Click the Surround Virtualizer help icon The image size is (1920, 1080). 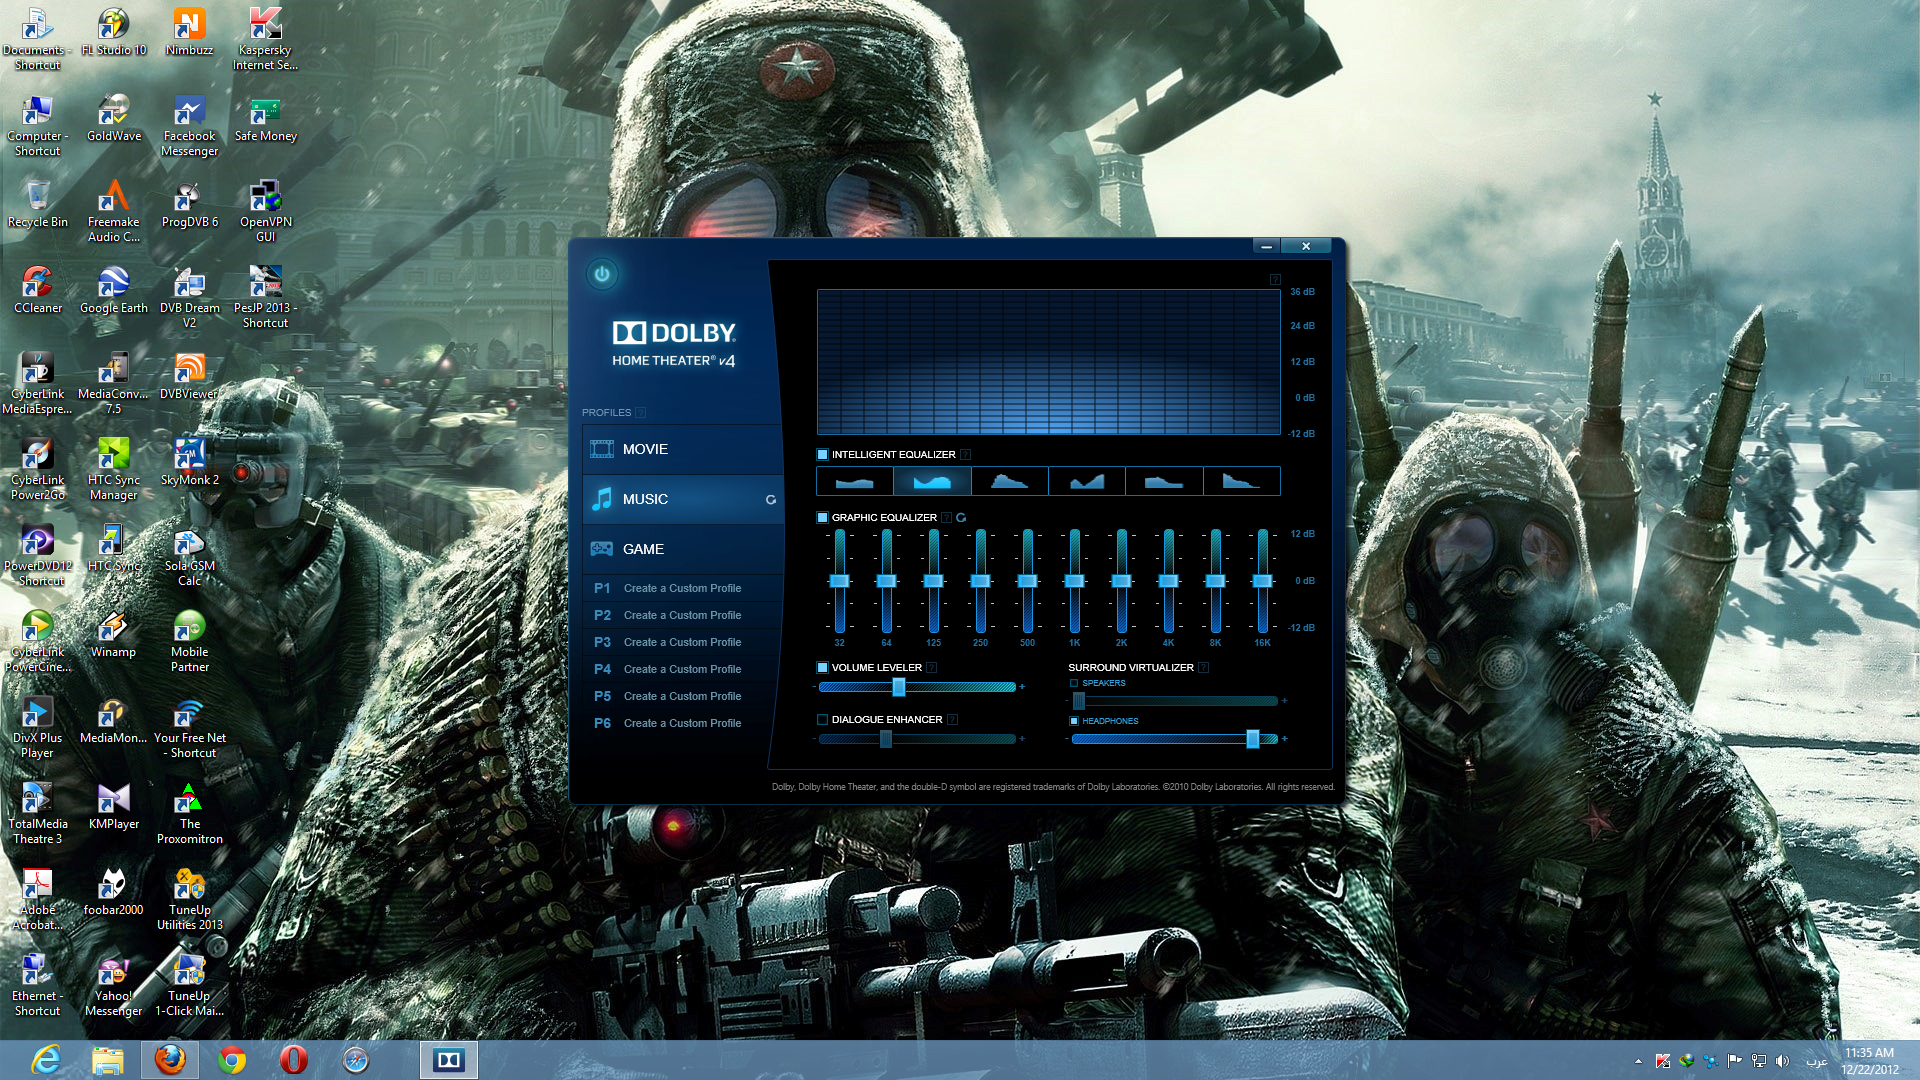[x=1204, y=667]
